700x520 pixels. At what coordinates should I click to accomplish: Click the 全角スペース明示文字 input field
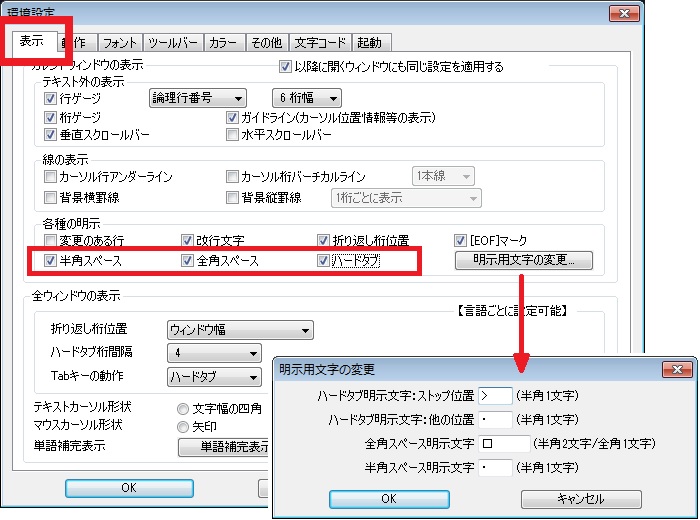(503, 443)
